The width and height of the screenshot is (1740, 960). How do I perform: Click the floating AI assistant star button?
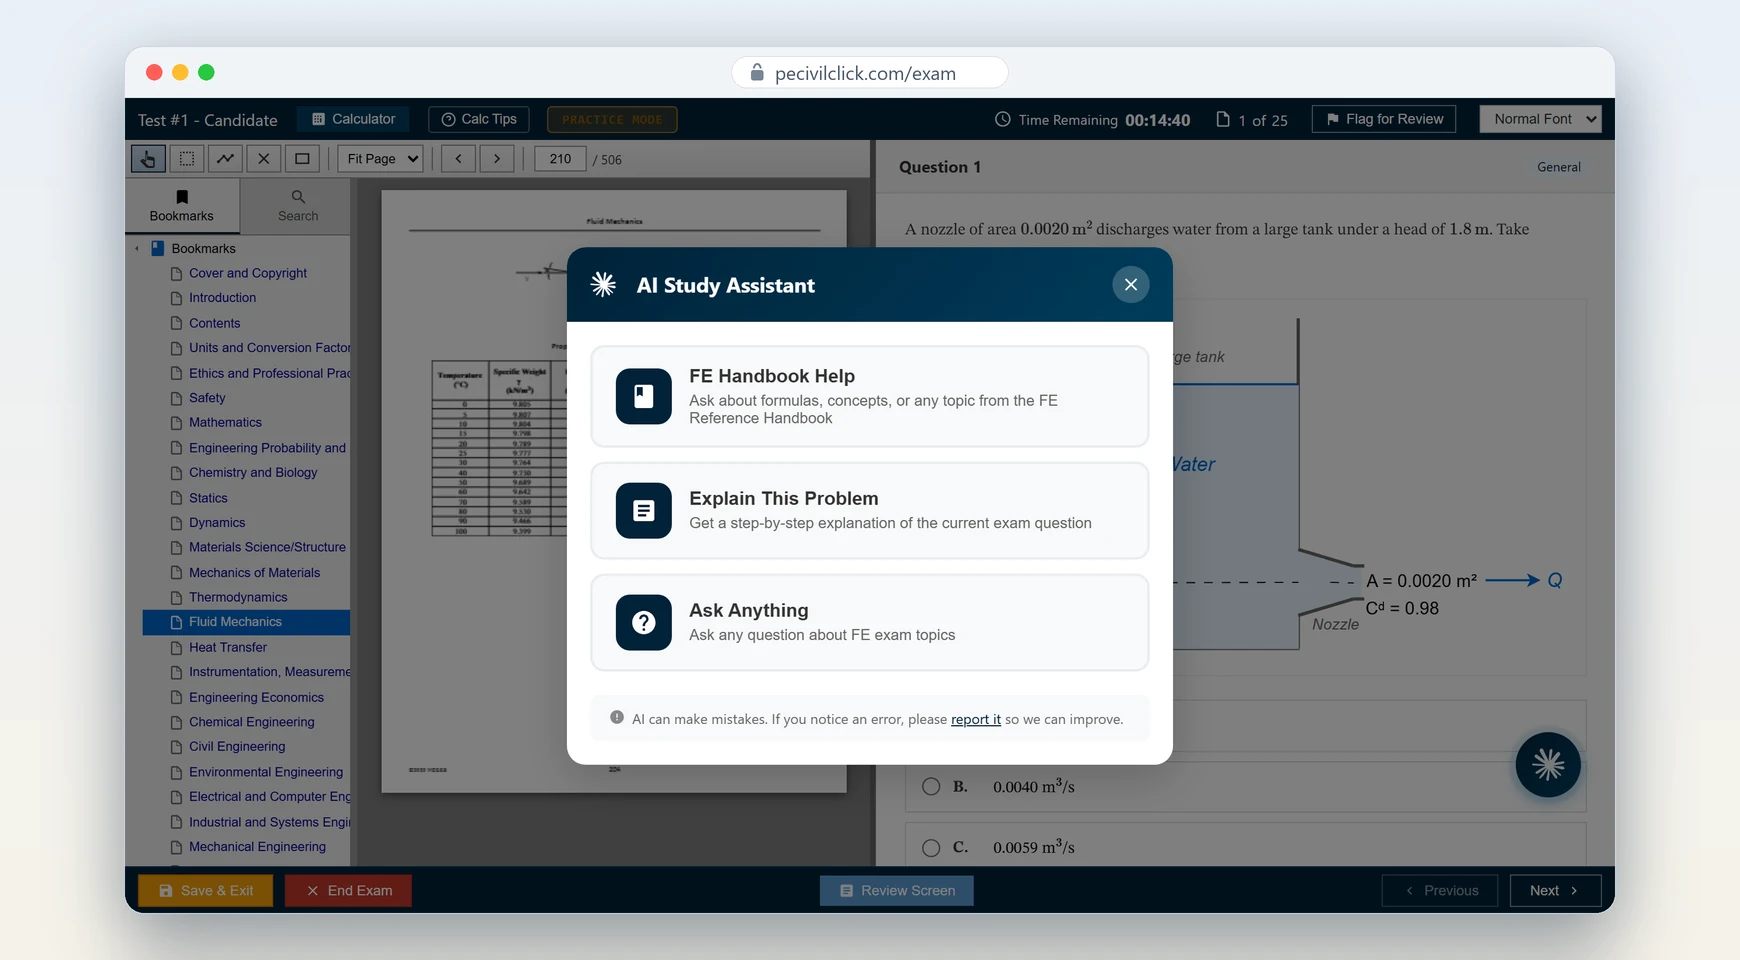tap(1548, 765)
